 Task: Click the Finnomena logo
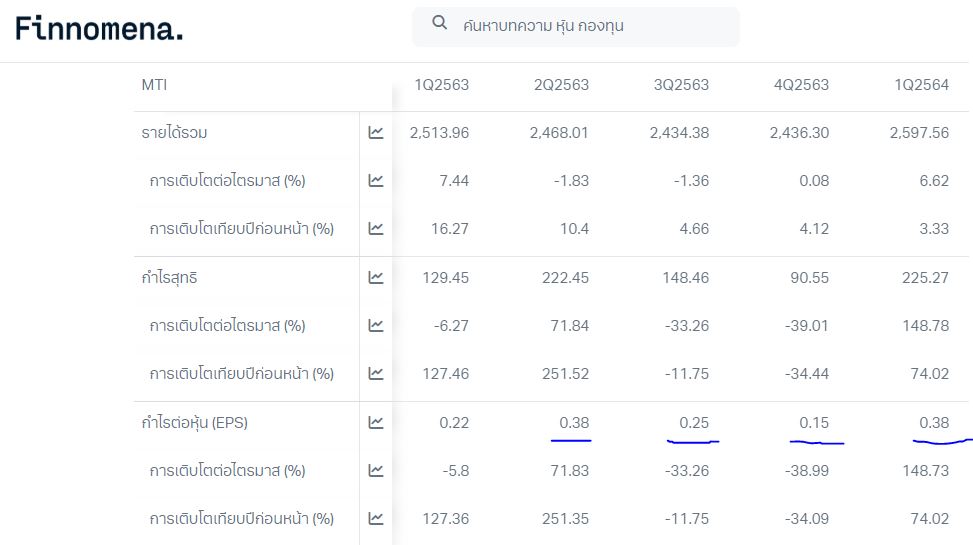pos(99,28)
